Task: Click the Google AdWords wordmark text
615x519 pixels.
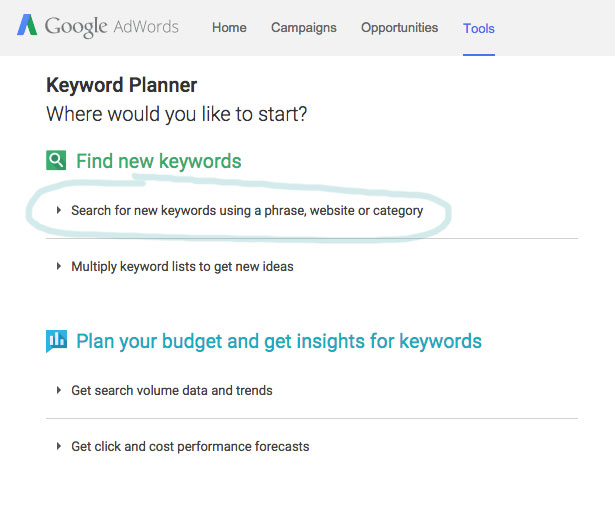Action: click(x=112, y=27)
